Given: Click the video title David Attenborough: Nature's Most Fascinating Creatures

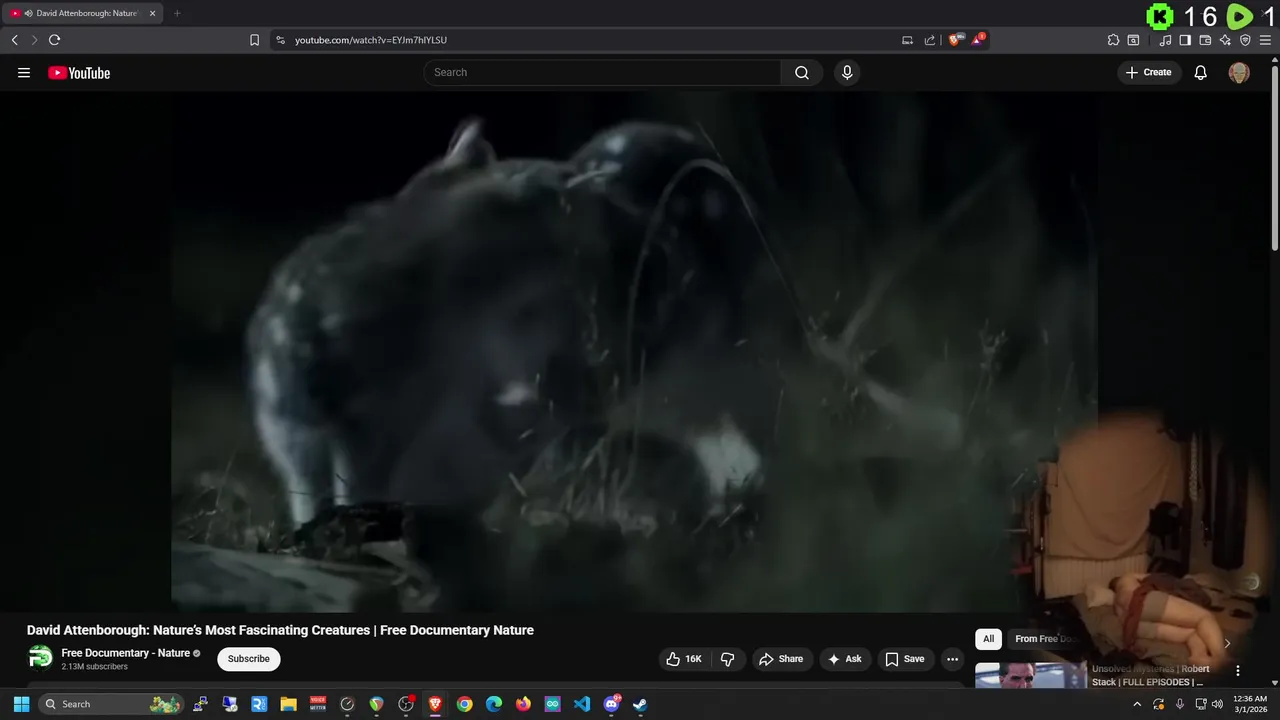Looking at the screenshot, I should point(280,630).
